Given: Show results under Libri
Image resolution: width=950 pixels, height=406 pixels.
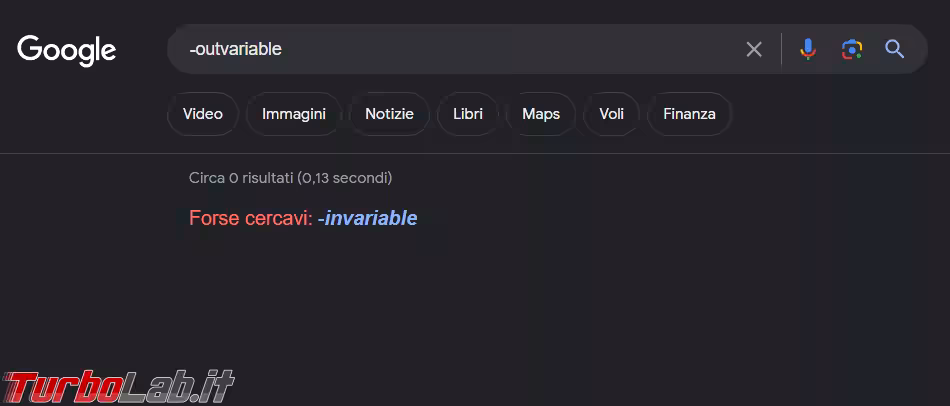Looking at the screenshot, I should coord(467,114).
